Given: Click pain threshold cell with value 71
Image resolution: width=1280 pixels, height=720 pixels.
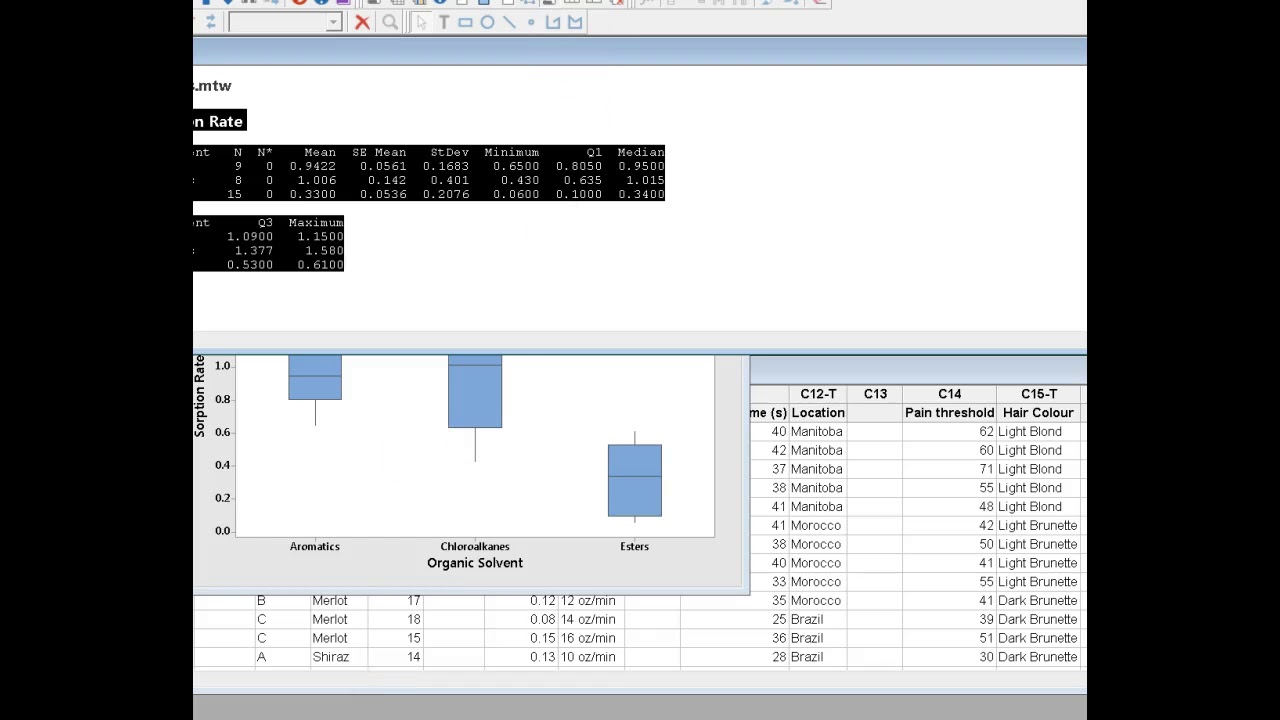Looking at the screenshot, I should (x=949, y=469).
